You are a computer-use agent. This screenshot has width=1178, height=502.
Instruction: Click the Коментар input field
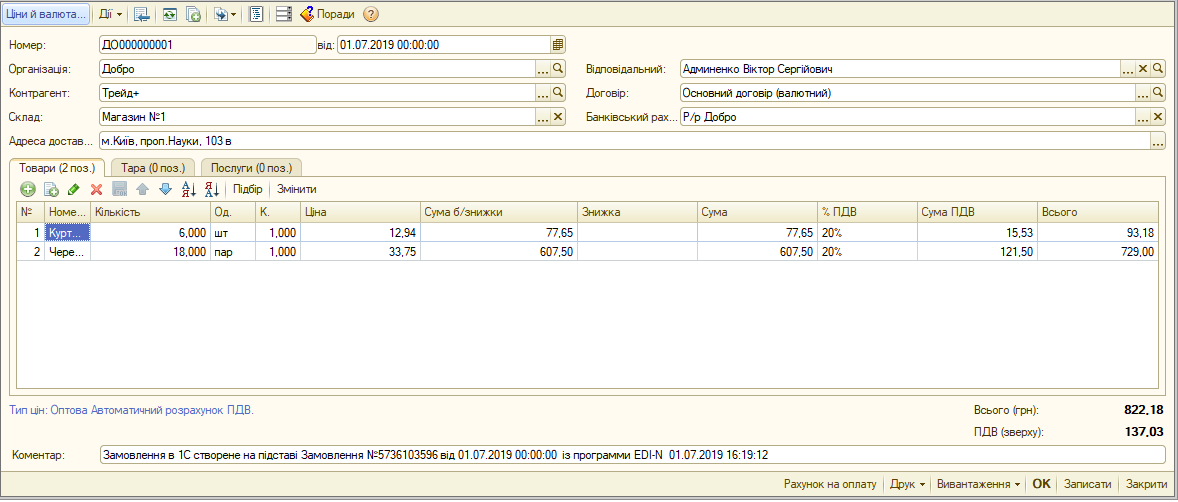pyautogui.click(x=632, y=455)
